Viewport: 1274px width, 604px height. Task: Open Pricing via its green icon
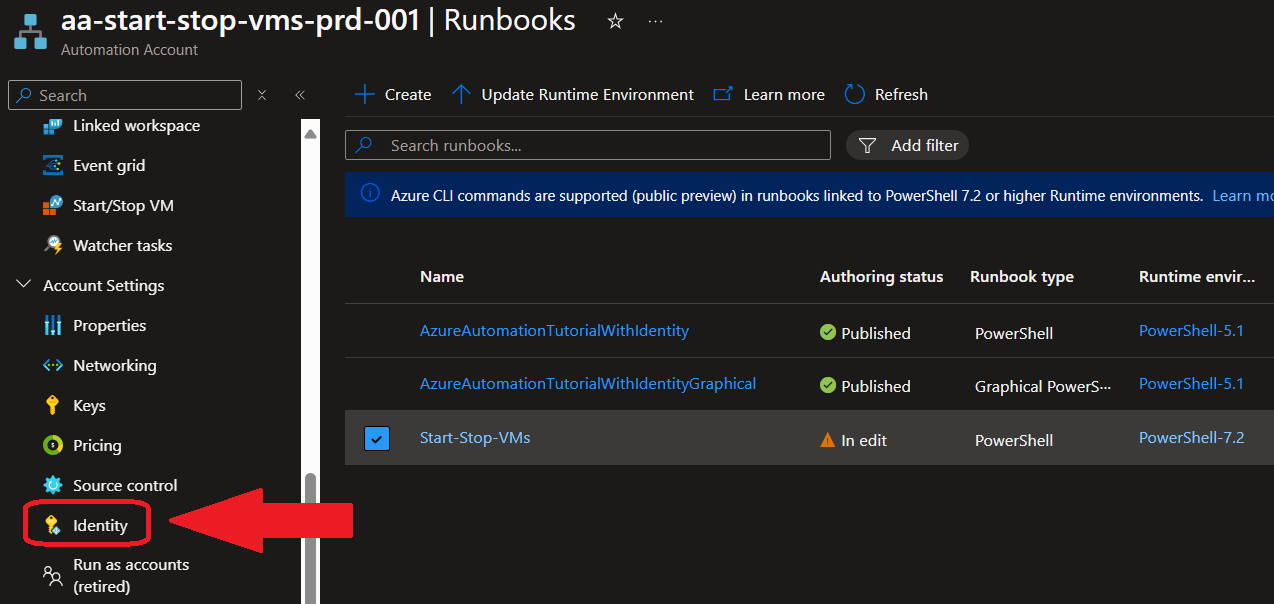53,445
